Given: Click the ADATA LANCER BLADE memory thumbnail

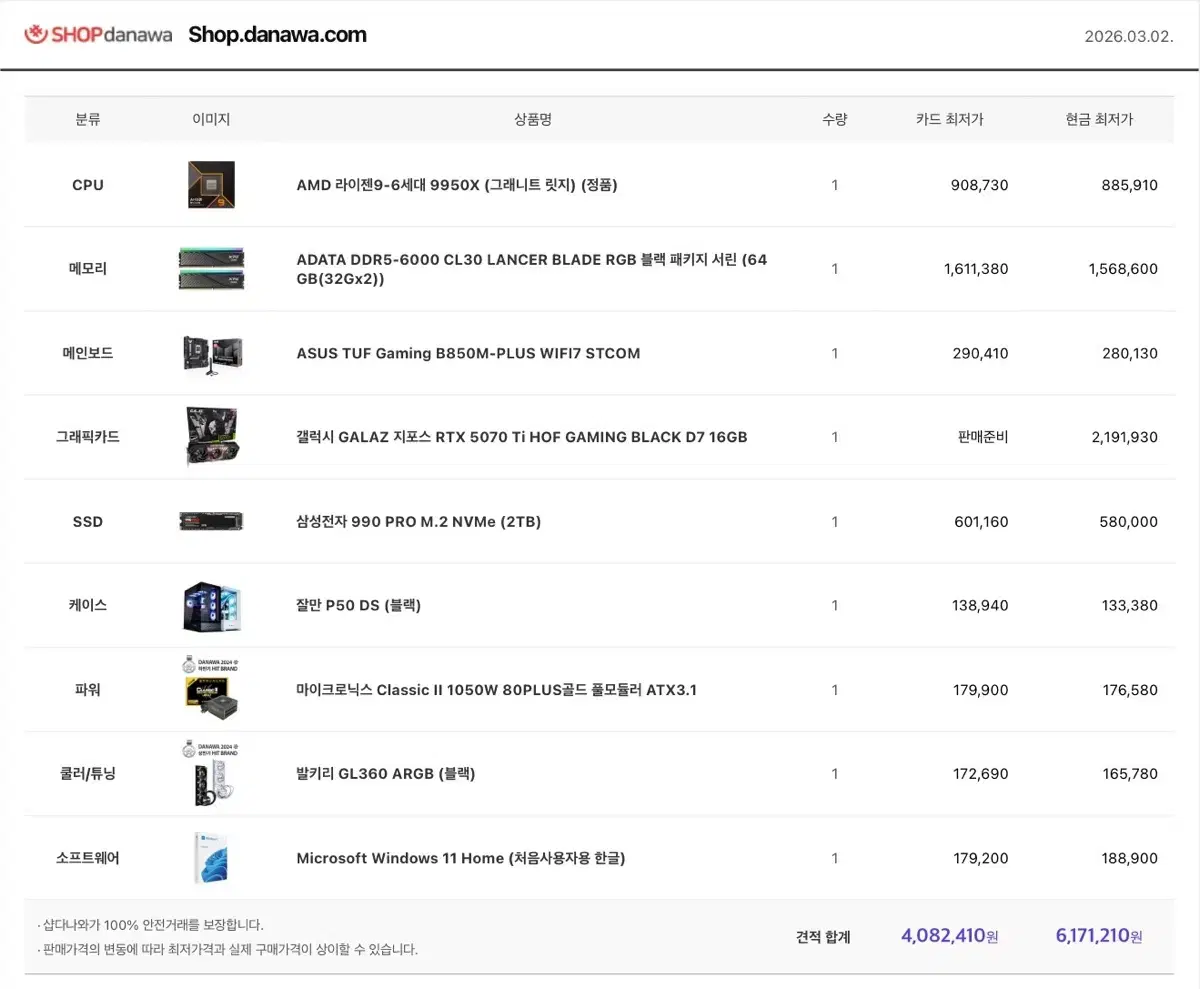Looking at the screenshot, I should coord(211,269).
